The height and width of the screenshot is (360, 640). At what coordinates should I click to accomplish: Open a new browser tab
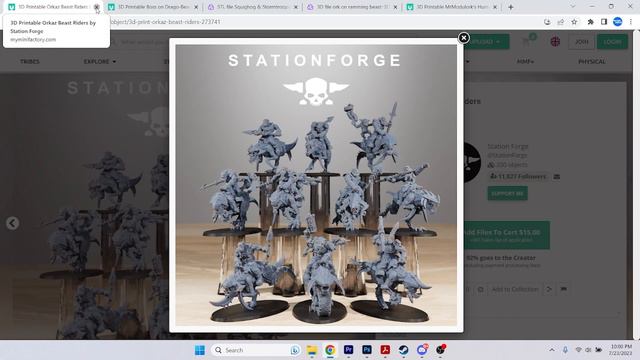point(511,7)
